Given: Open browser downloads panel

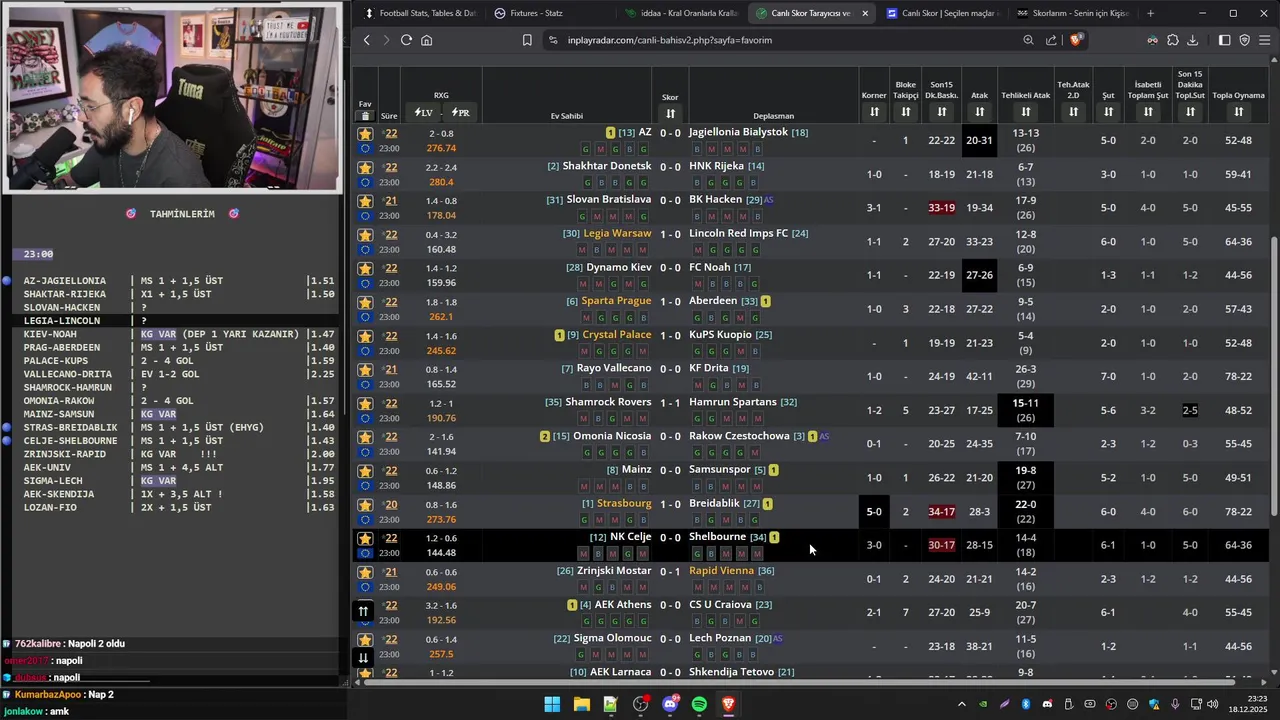Looking at the screenshot, I should point(1192,40).
